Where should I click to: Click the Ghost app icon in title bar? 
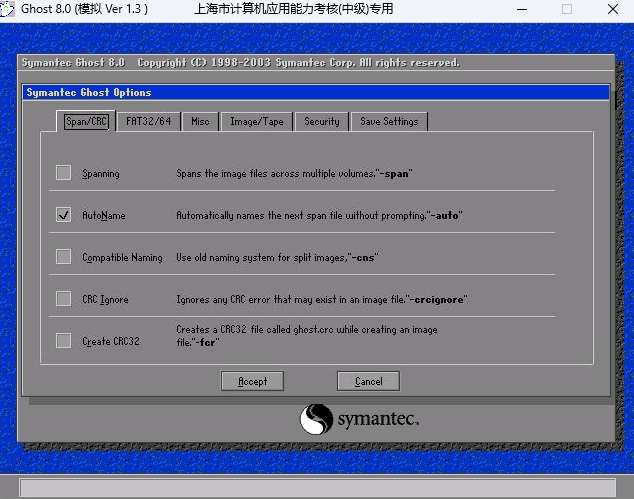pos(7,9)
